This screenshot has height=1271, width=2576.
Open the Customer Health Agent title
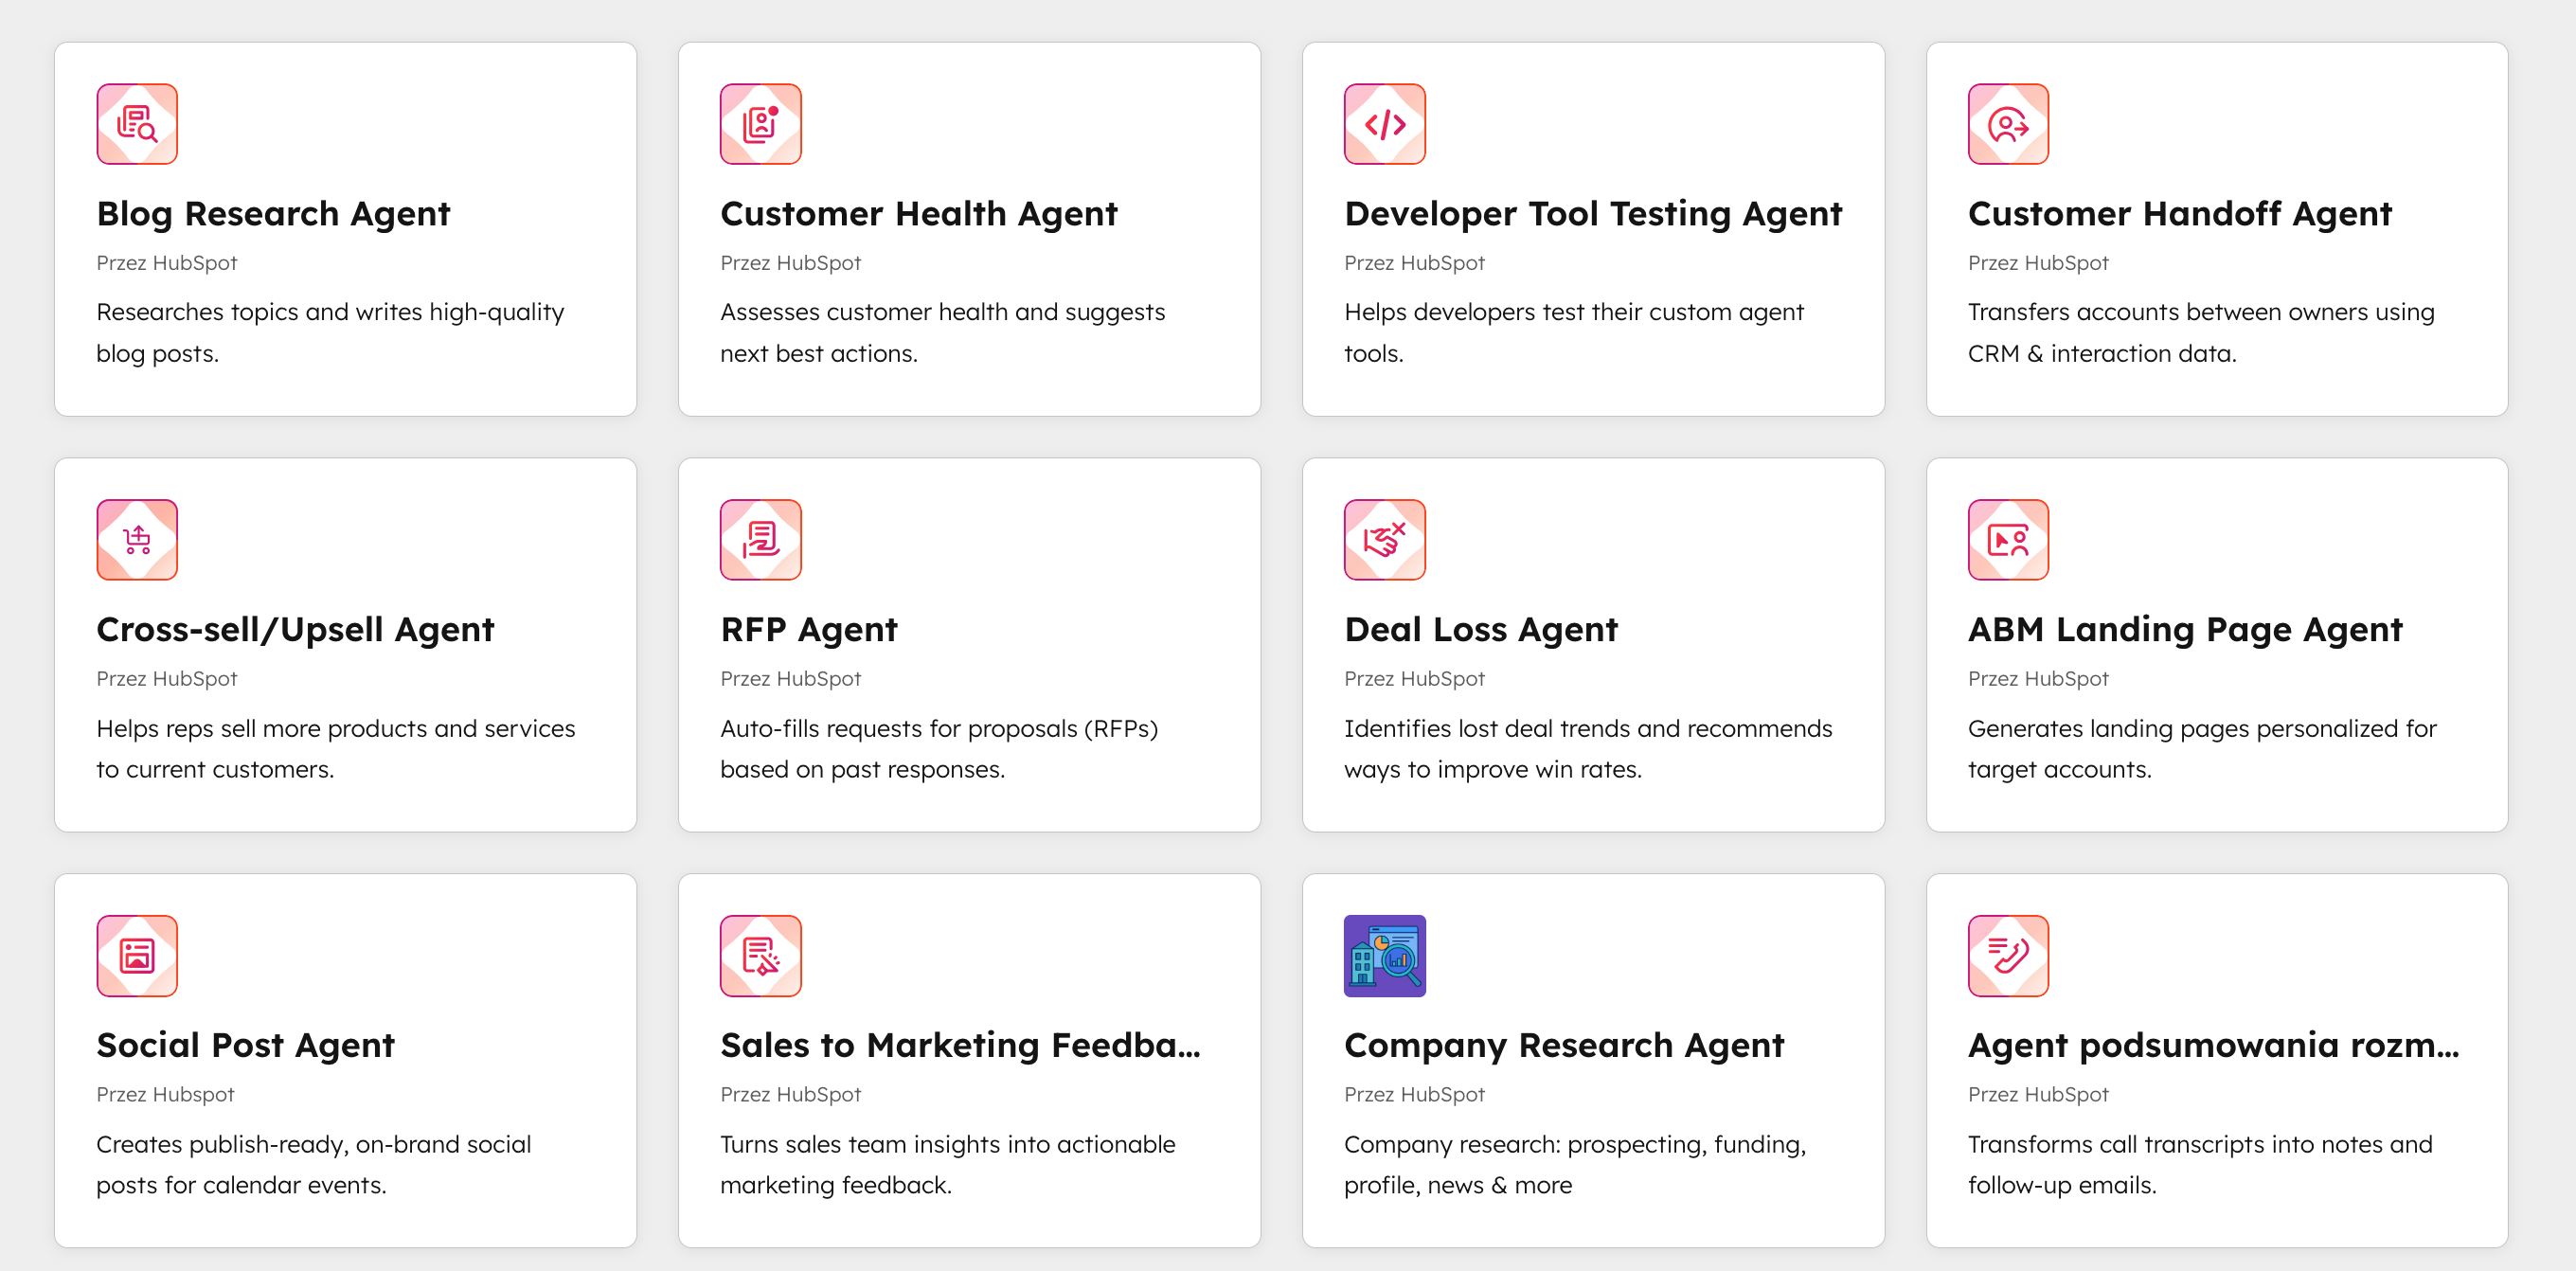coord(918,214)
